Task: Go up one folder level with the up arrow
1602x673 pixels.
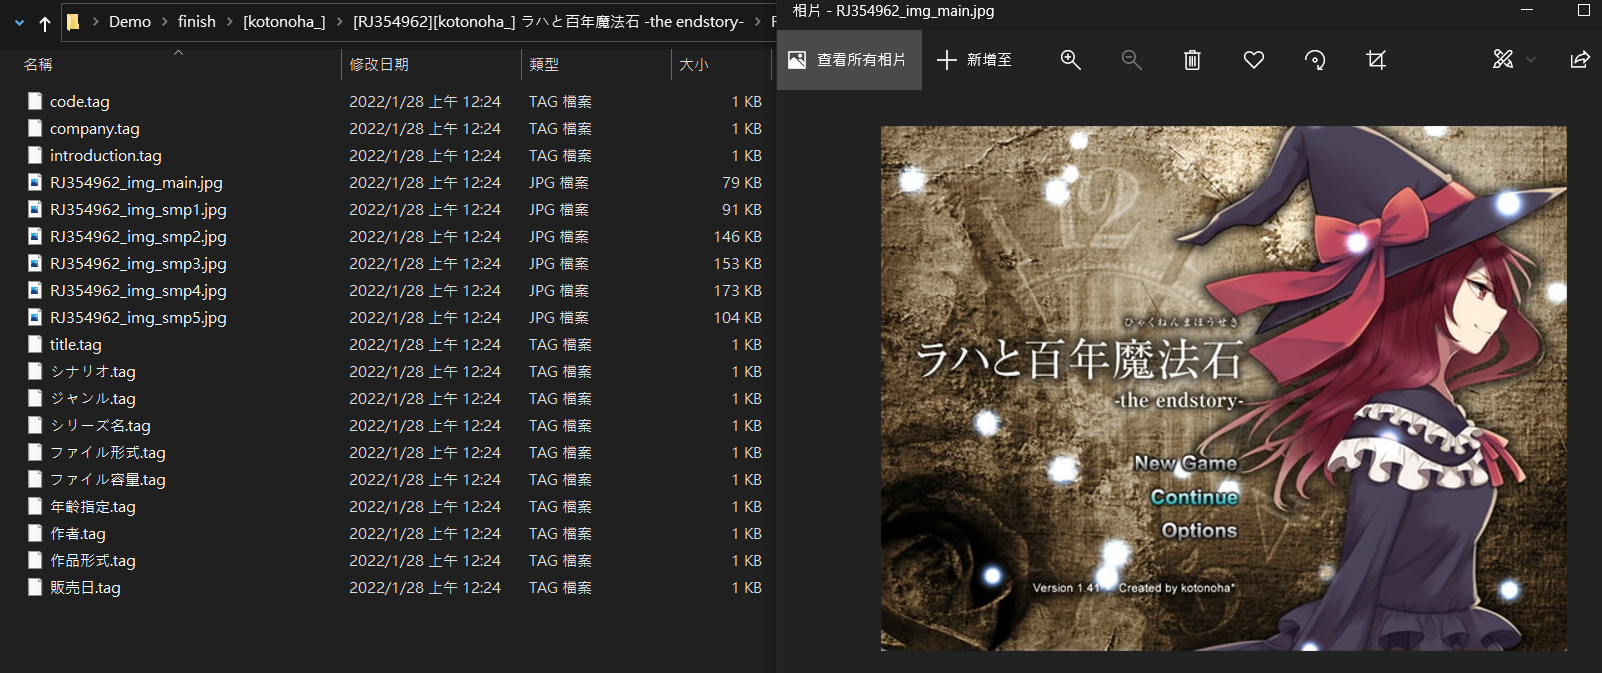Action: tap(45, 22)
